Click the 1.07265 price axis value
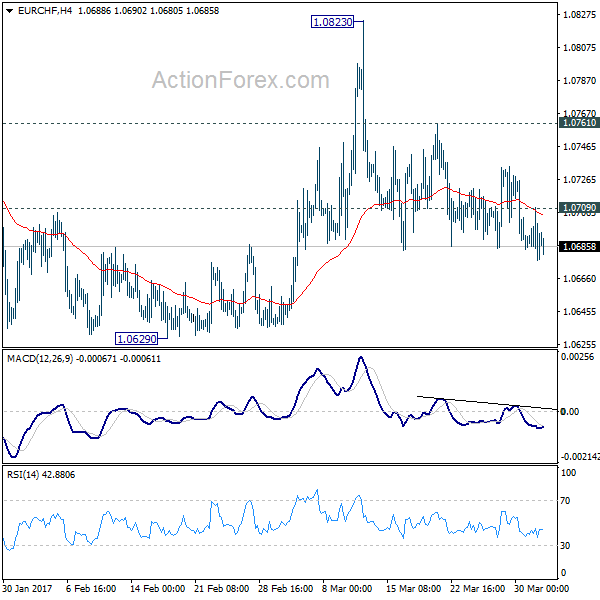This screenshot has height=600, width=600. click(x=580, y=179)
